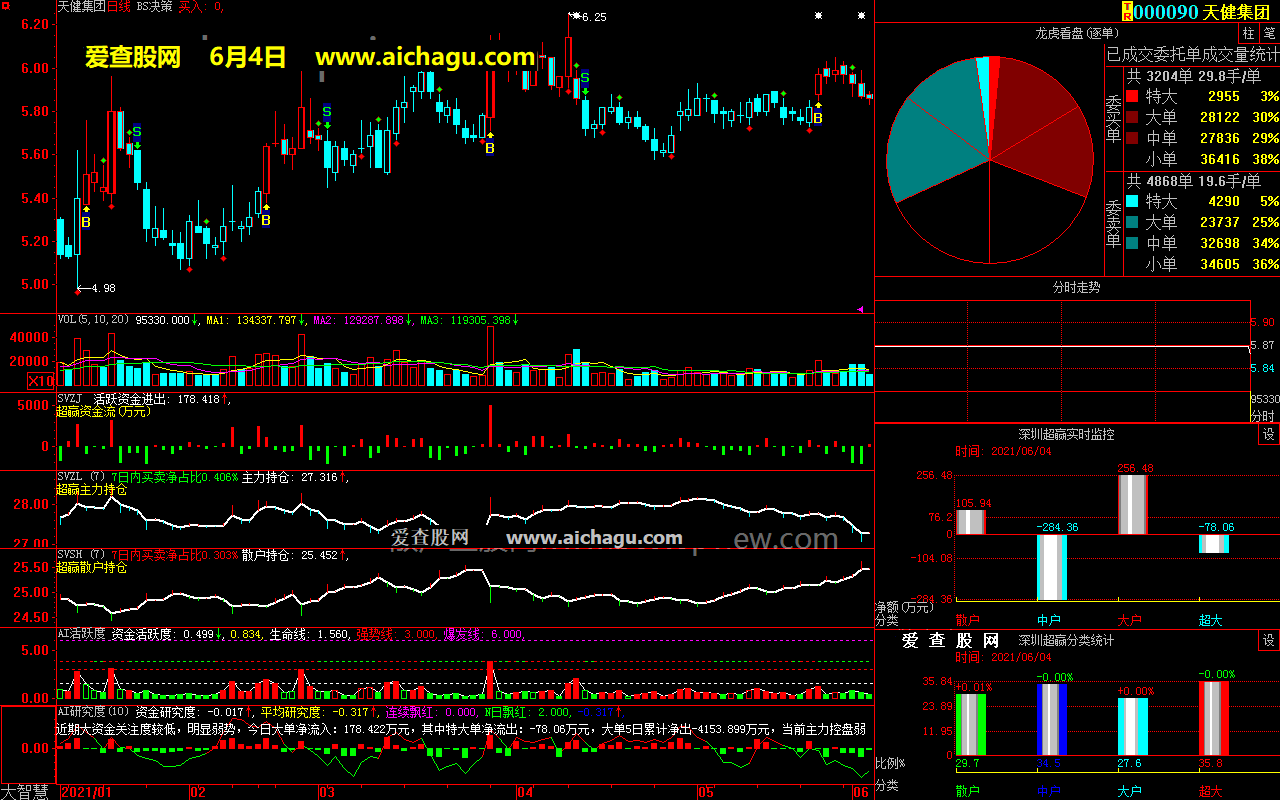Click the yellow TR badge beside stock code 000090

point(1128,11)
